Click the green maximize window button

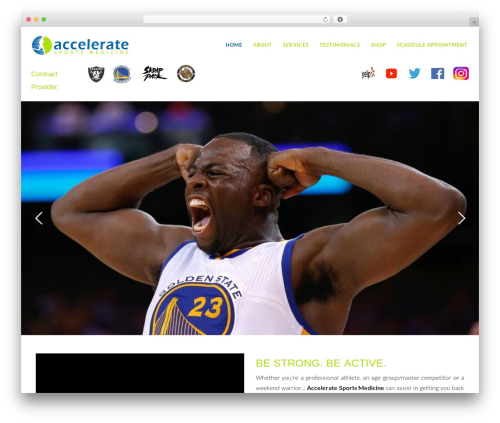coord(44,19)
